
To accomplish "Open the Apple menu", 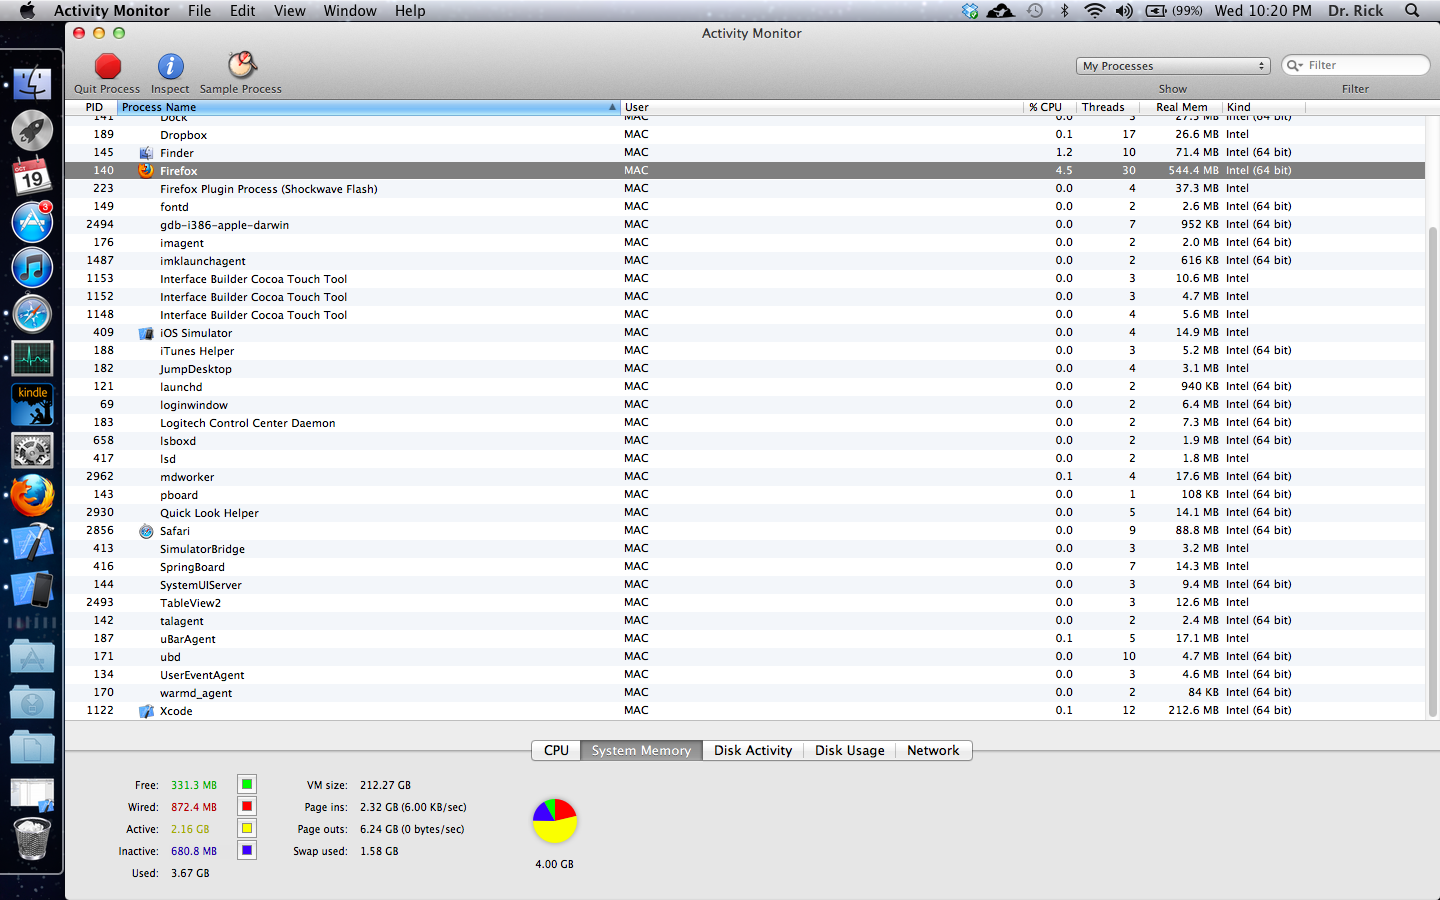I will point(27,10).
